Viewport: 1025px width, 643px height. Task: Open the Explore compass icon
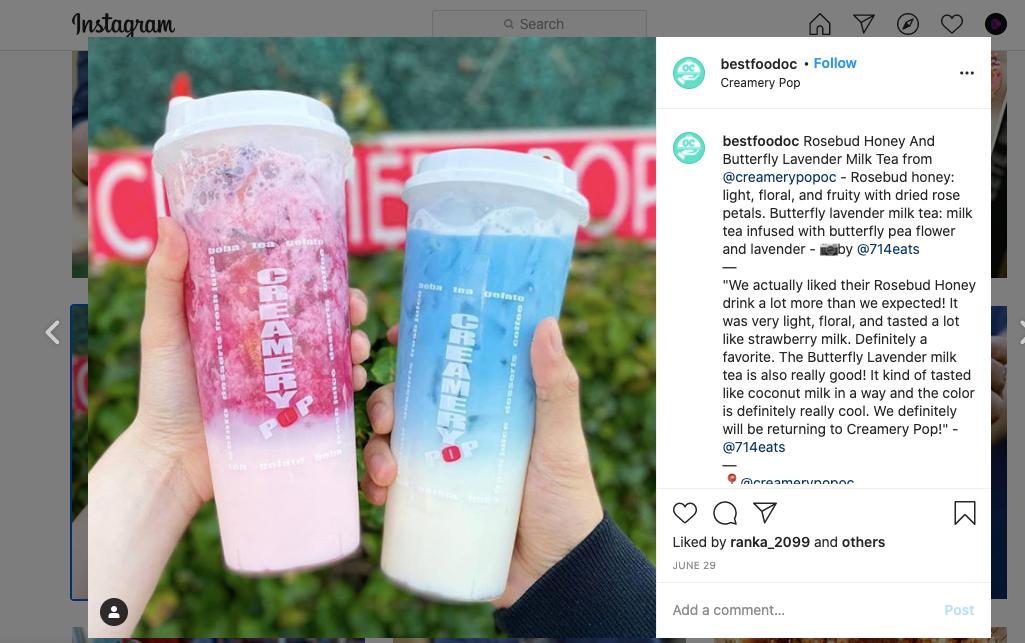[x=907, y=24]
